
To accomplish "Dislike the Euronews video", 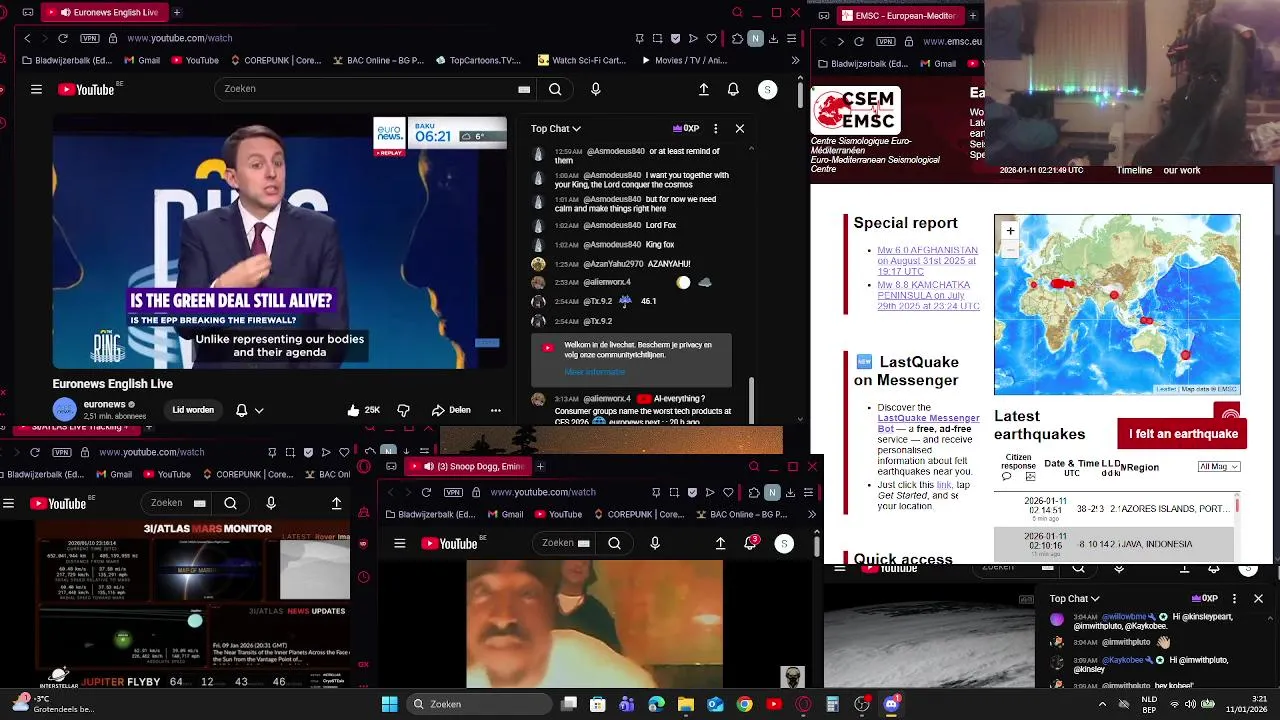I will (x=403, y=410).
